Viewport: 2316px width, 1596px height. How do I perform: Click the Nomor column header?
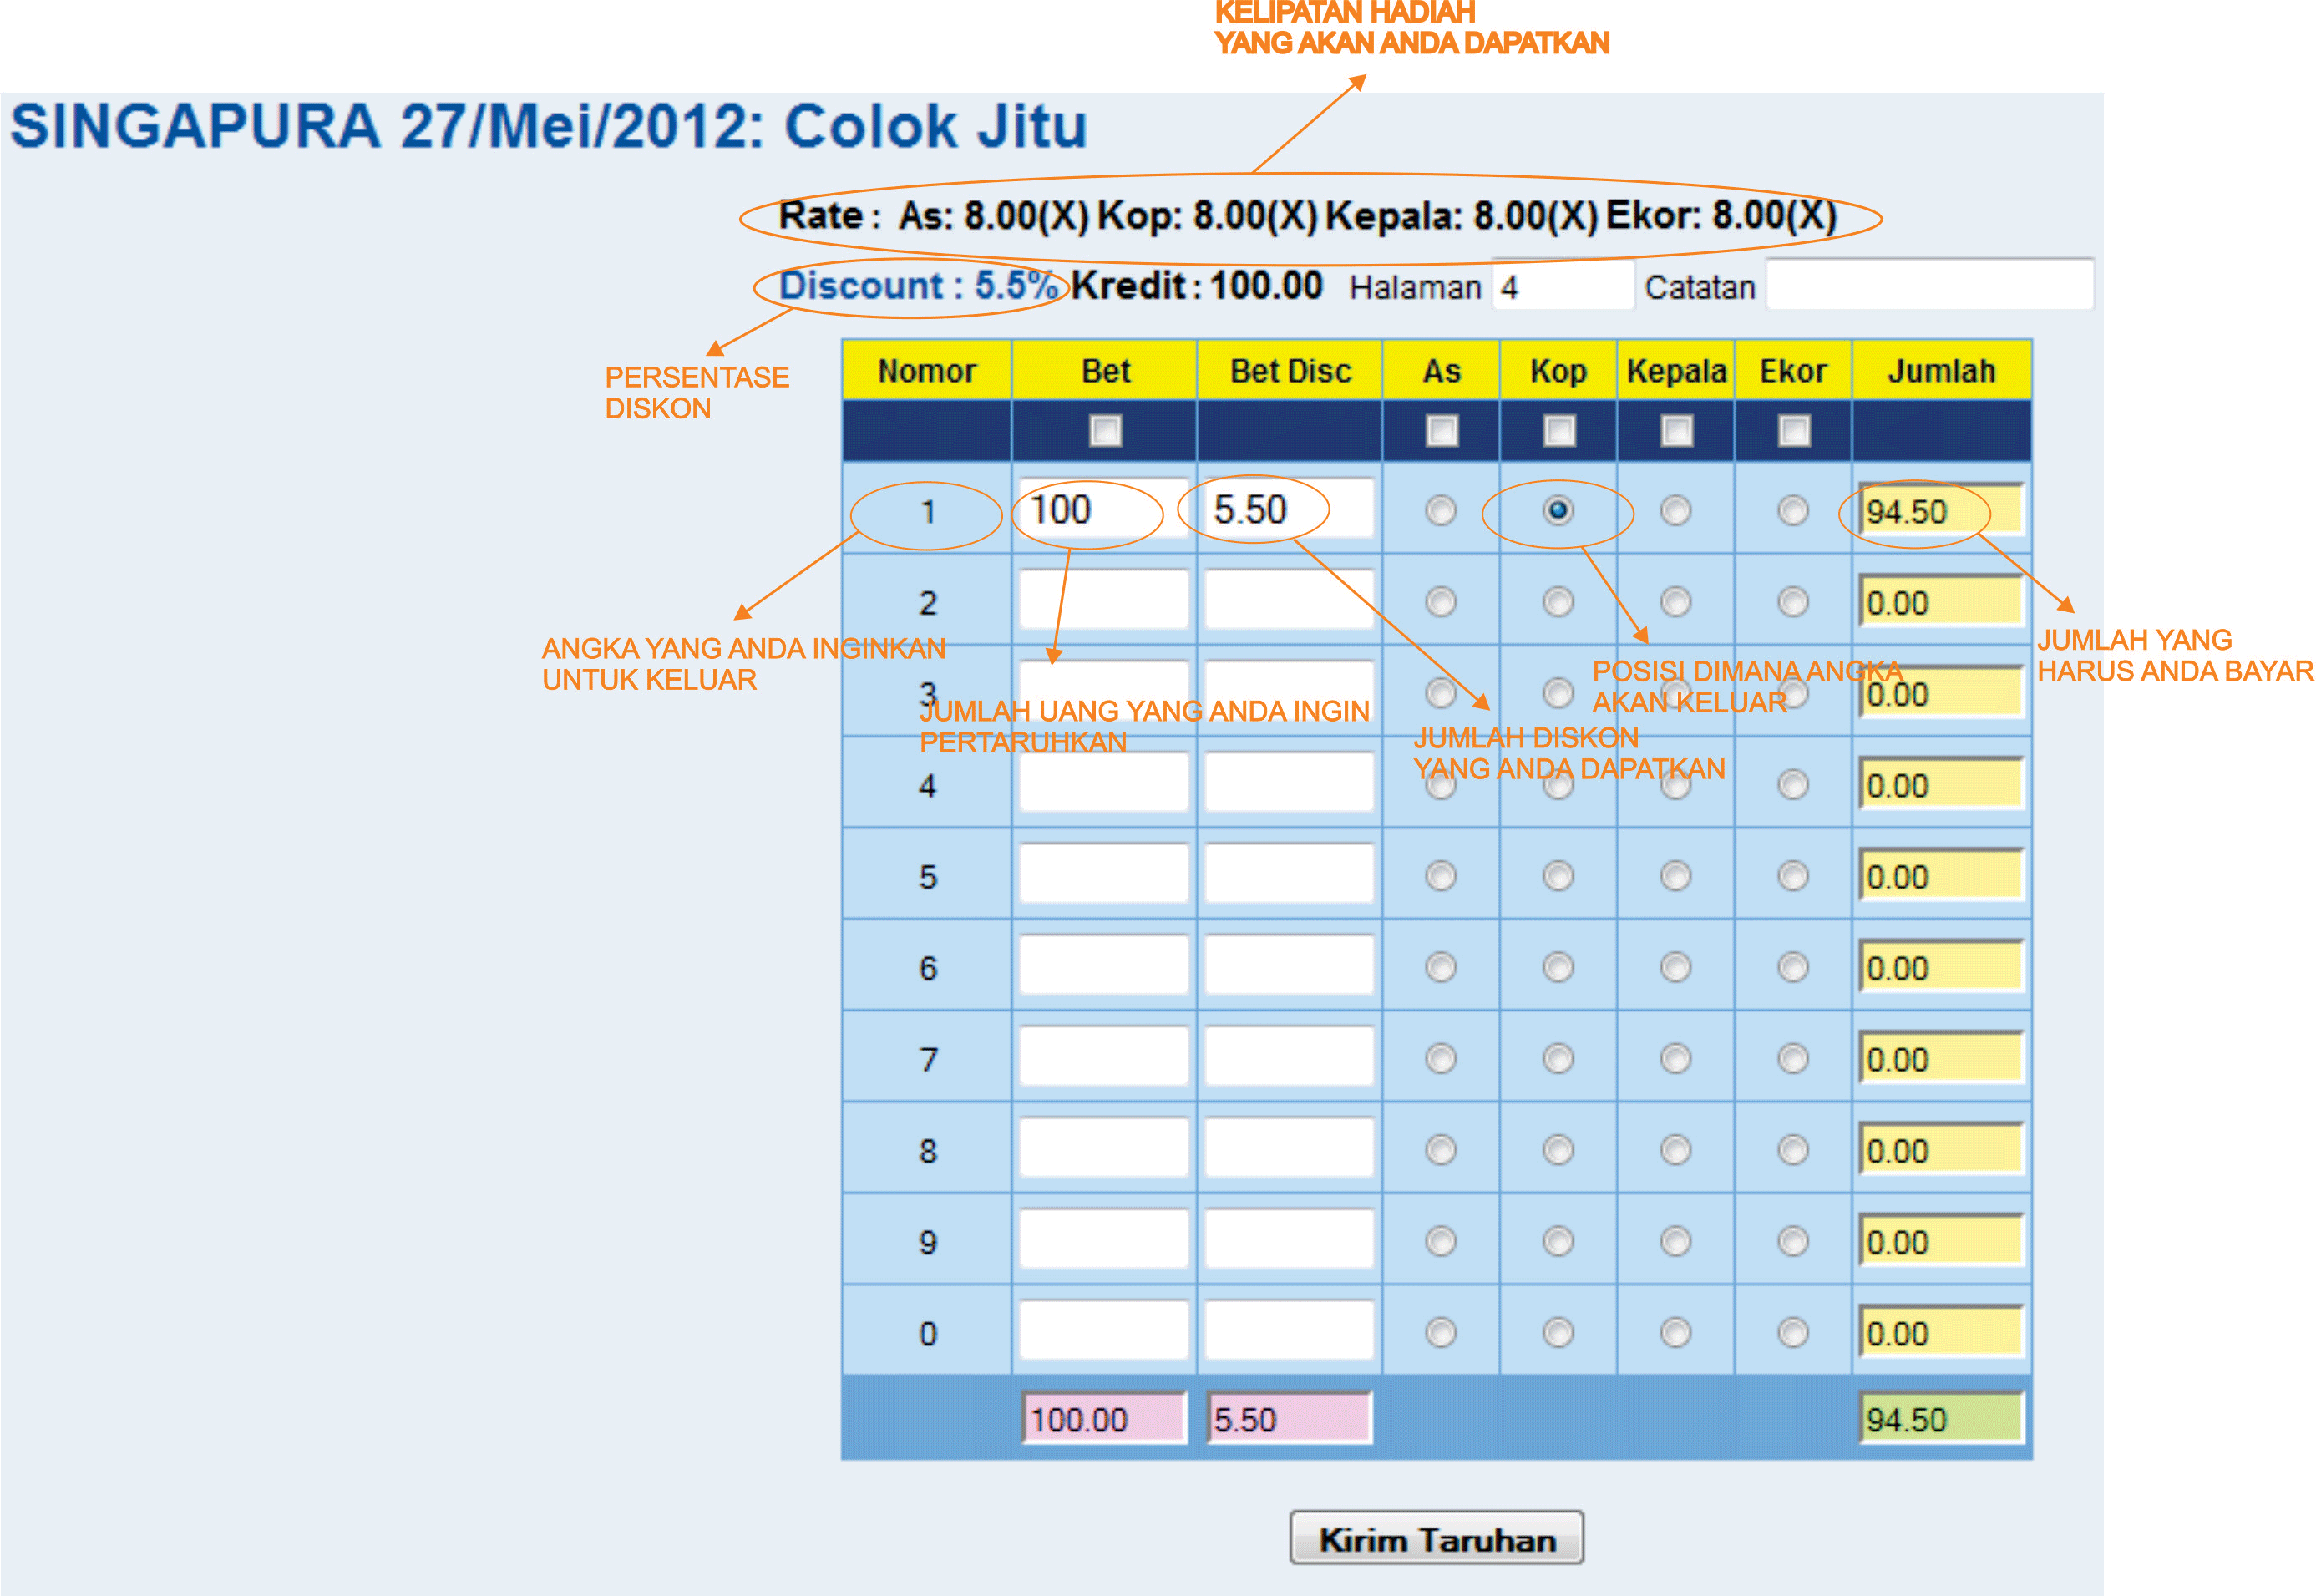[927, 371]
